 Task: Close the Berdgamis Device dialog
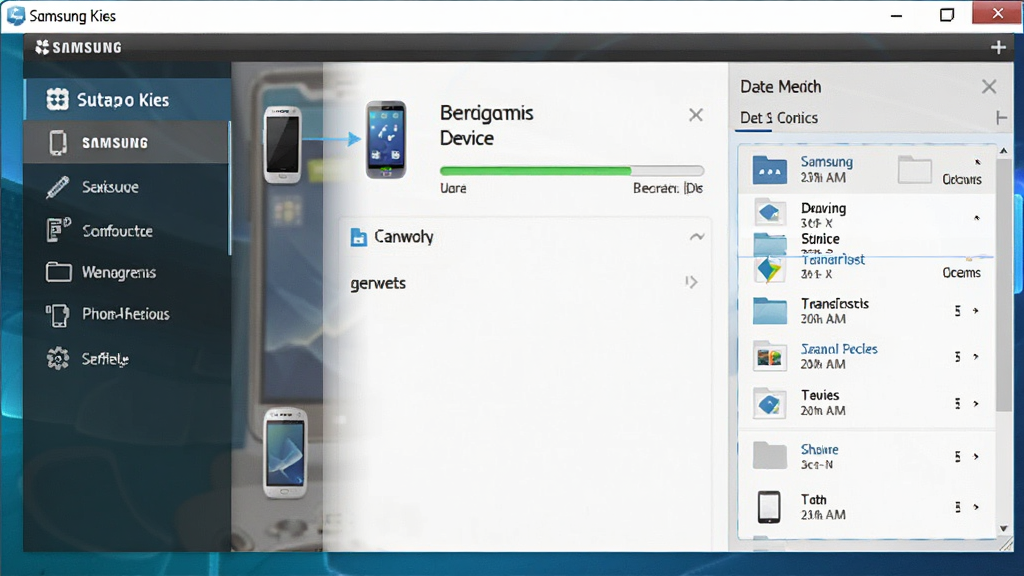point(696,115)
